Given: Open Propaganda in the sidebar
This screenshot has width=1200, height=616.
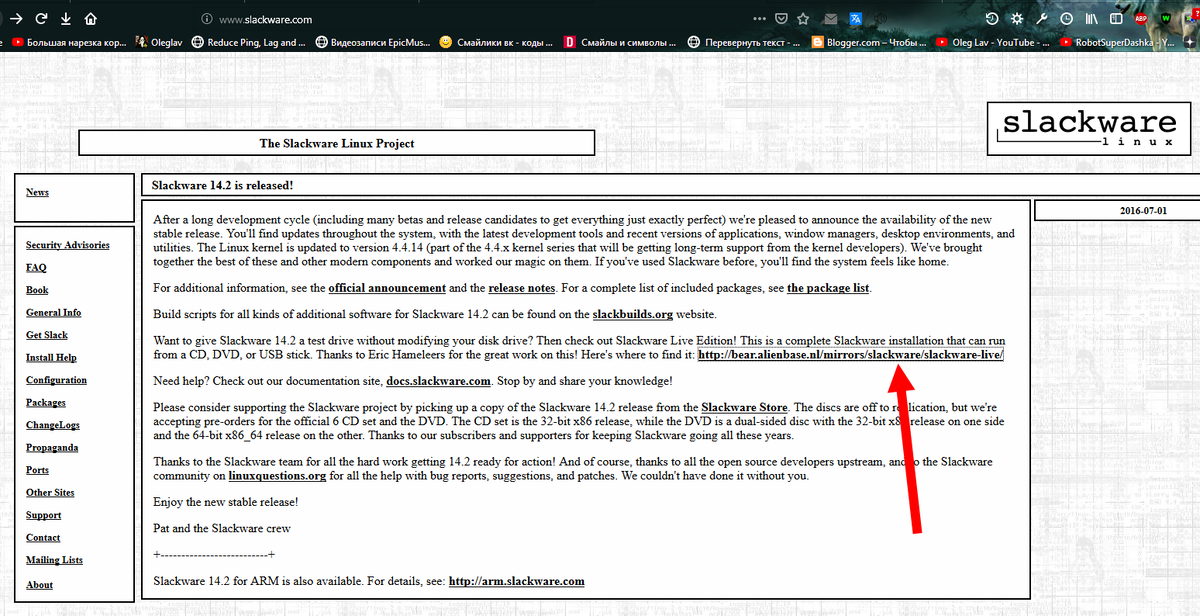Looking at the screenshot, I should tap(52, 447).
